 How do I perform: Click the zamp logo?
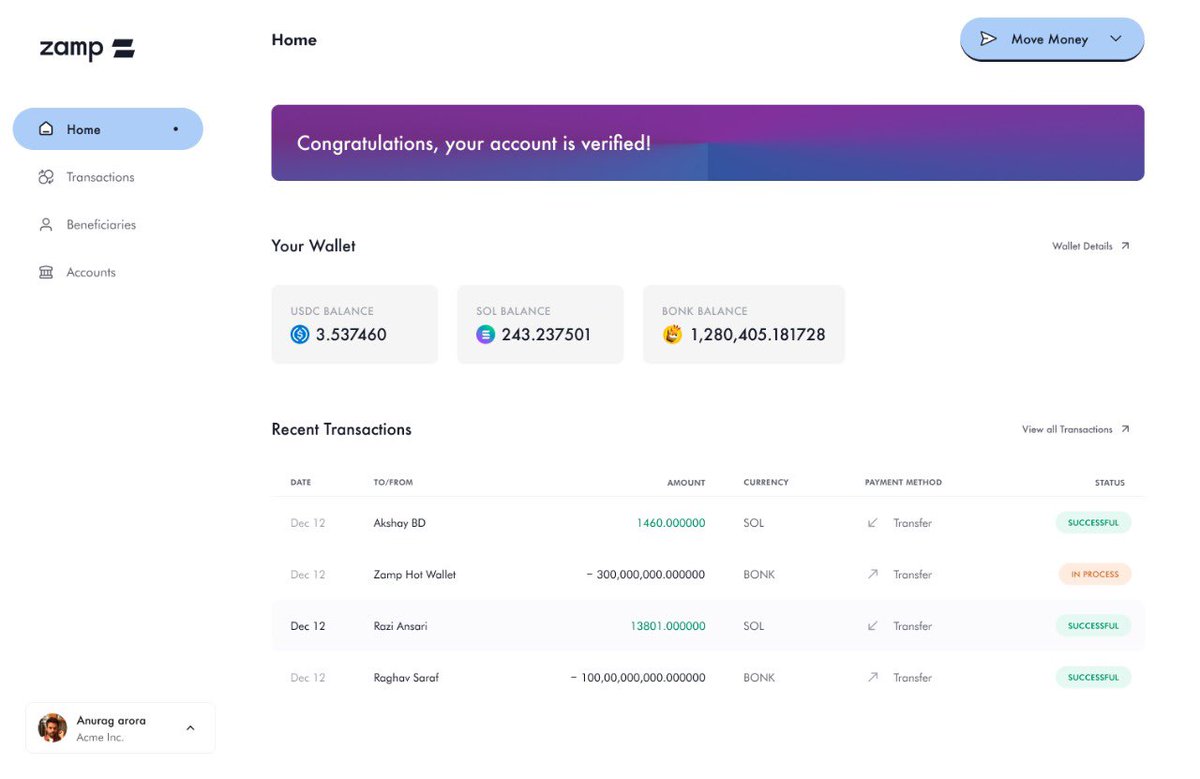coord(87,48)
